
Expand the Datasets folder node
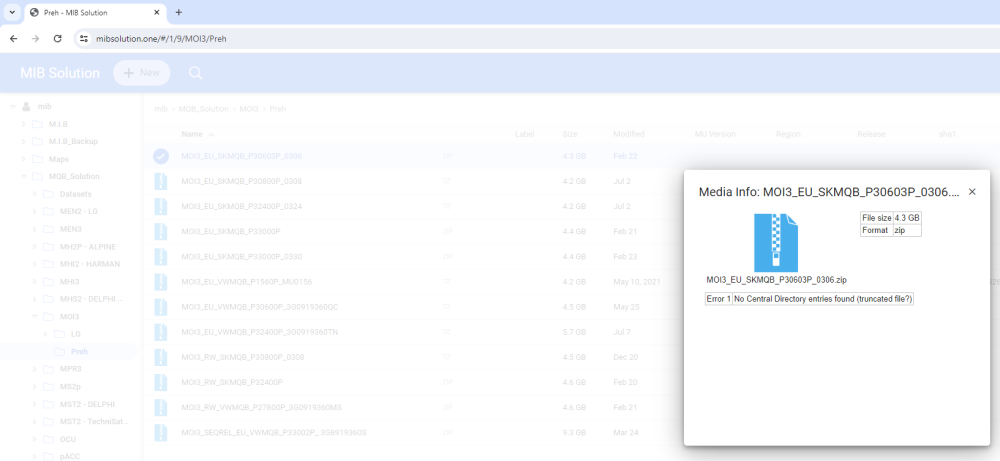tap(35, 194)
